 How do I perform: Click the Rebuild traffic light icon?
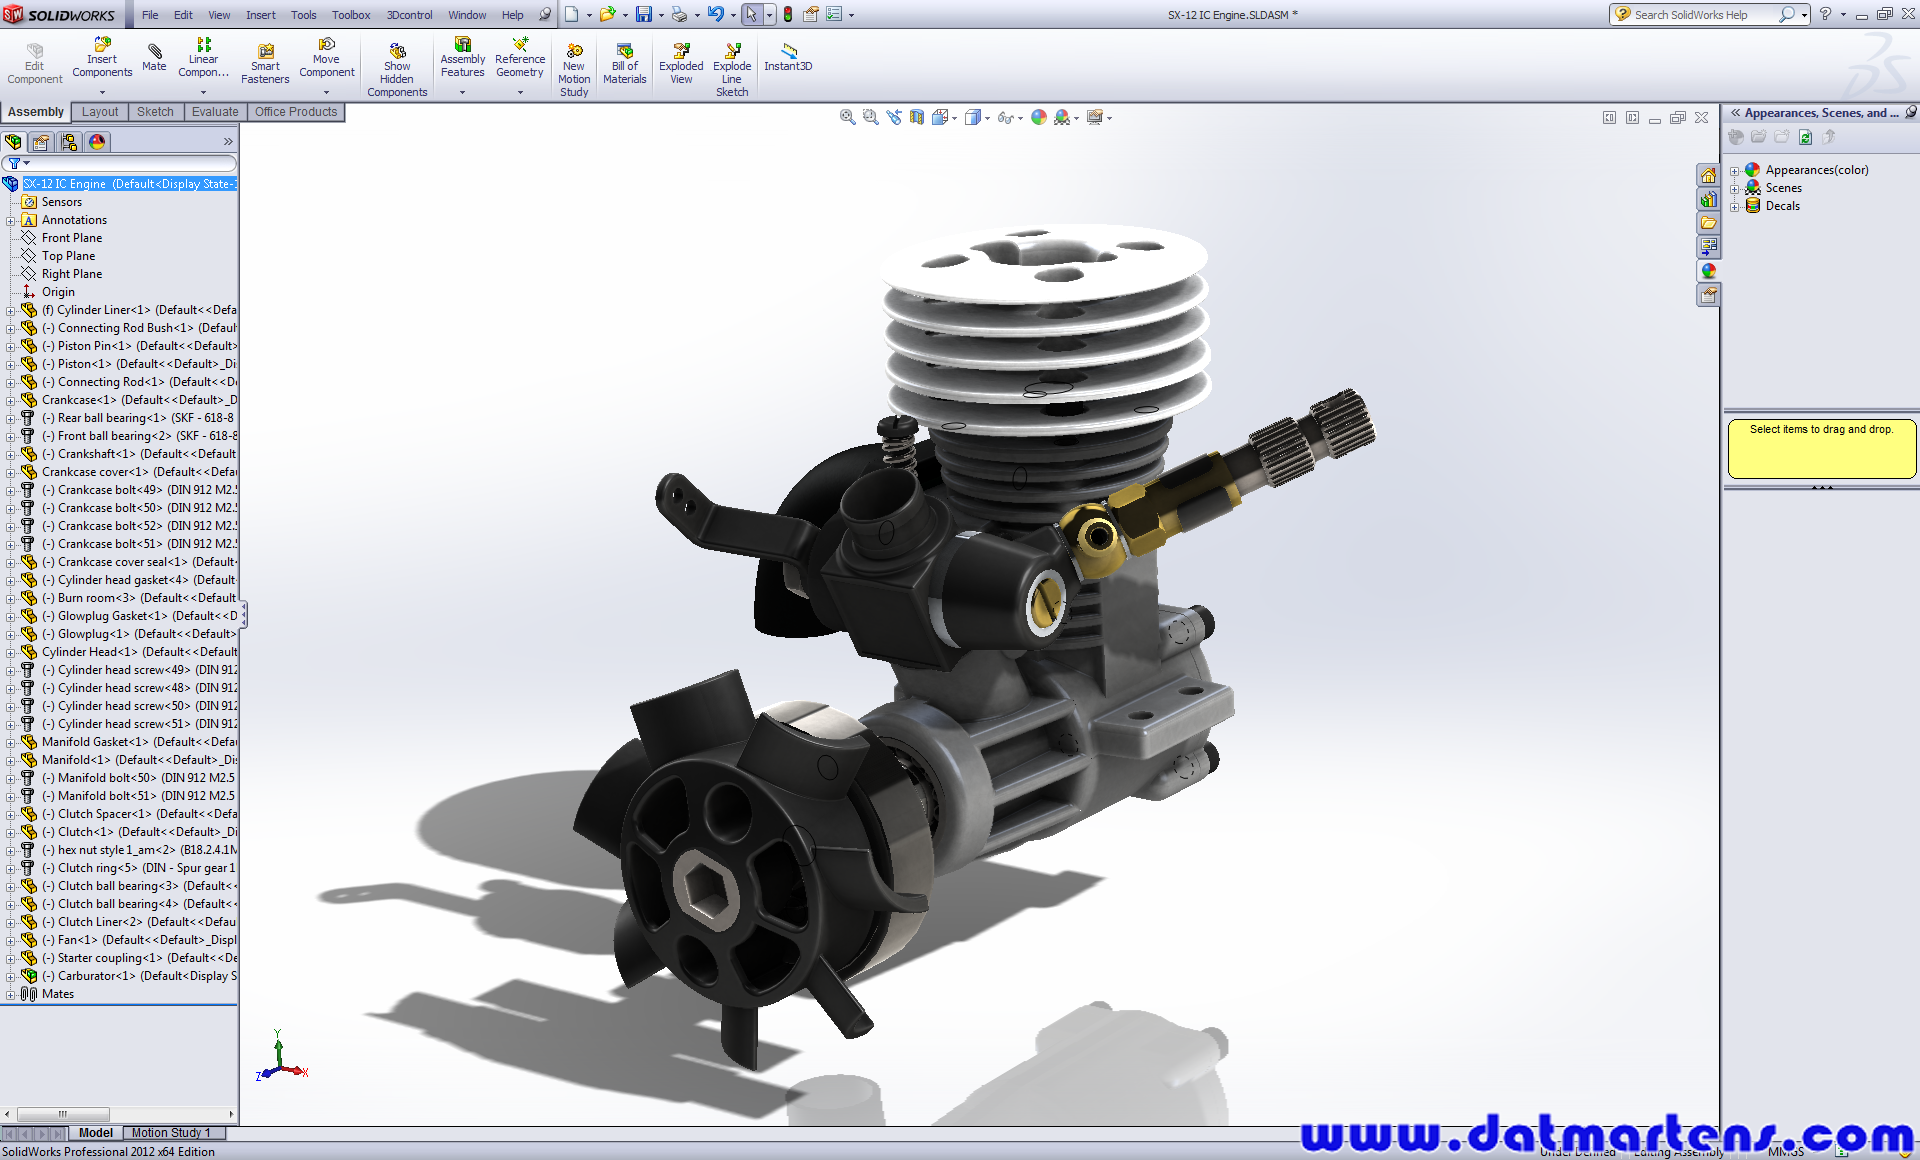(788, 14)
